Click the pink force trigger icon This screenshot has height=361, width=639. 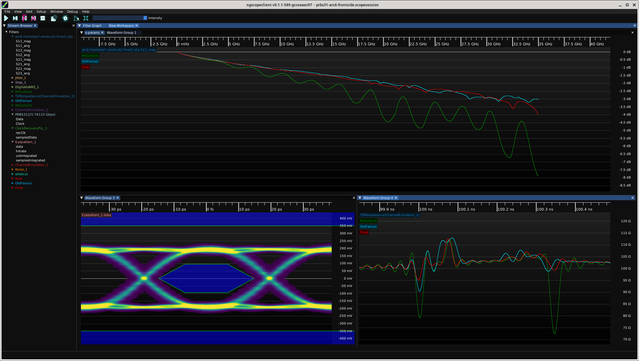click(x=24, y=18)
